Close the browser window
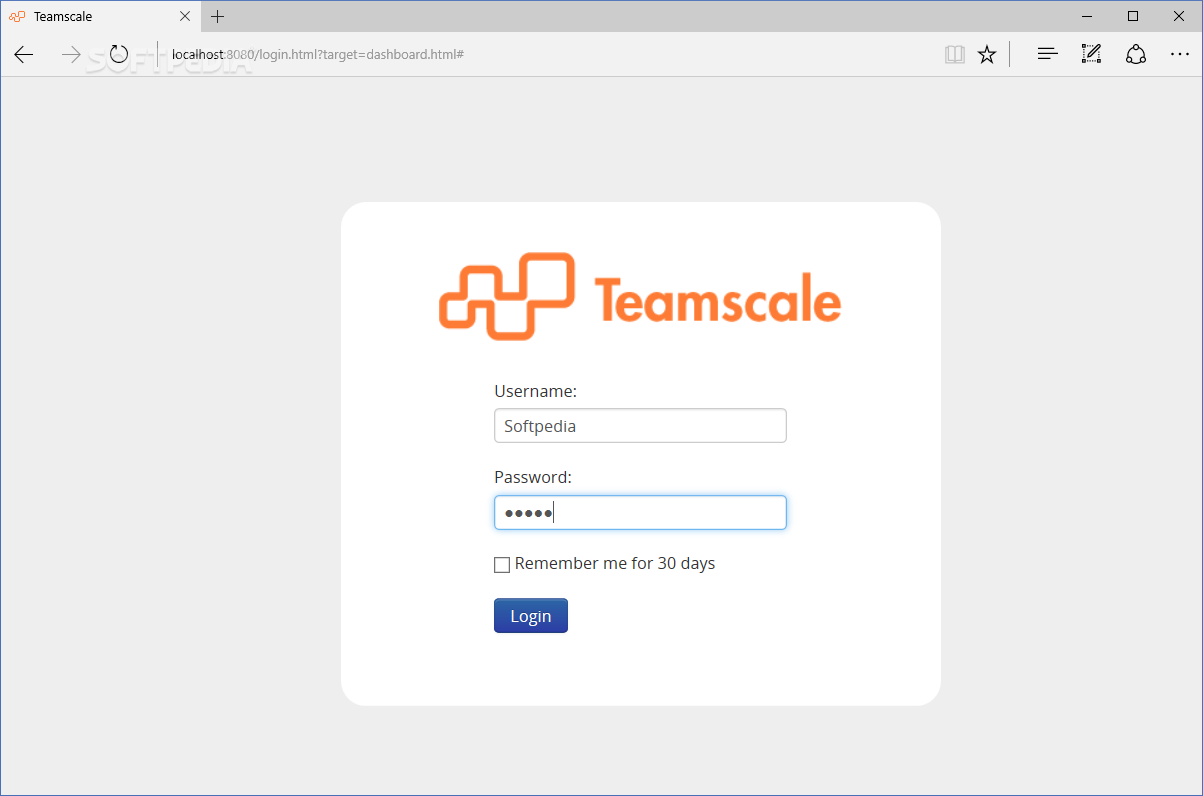The width and height of the screenshot is (1203, 796). click(1179, 16)
